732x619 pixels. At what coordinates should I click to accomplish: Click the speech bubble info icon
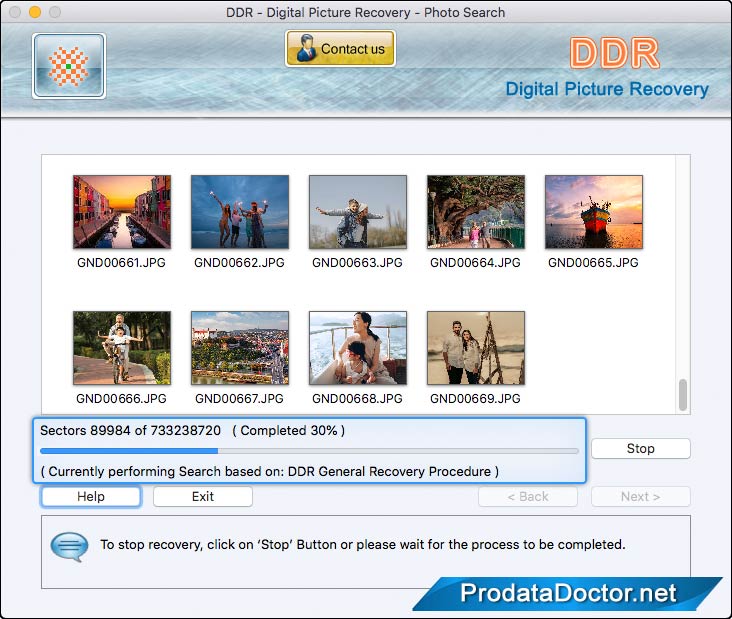(x=69, y=546)
